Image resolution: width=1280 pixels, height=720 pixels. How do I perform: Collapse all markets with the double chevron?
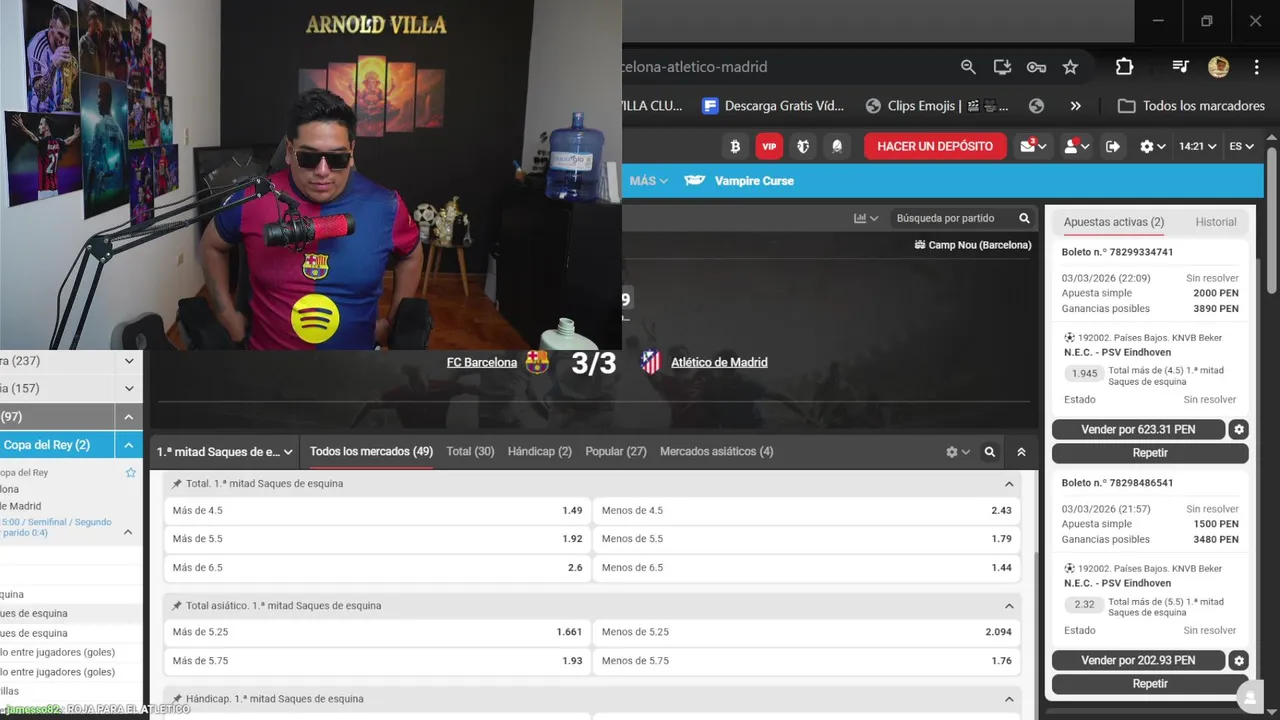pyautogui.click(x=1021, y=452)
